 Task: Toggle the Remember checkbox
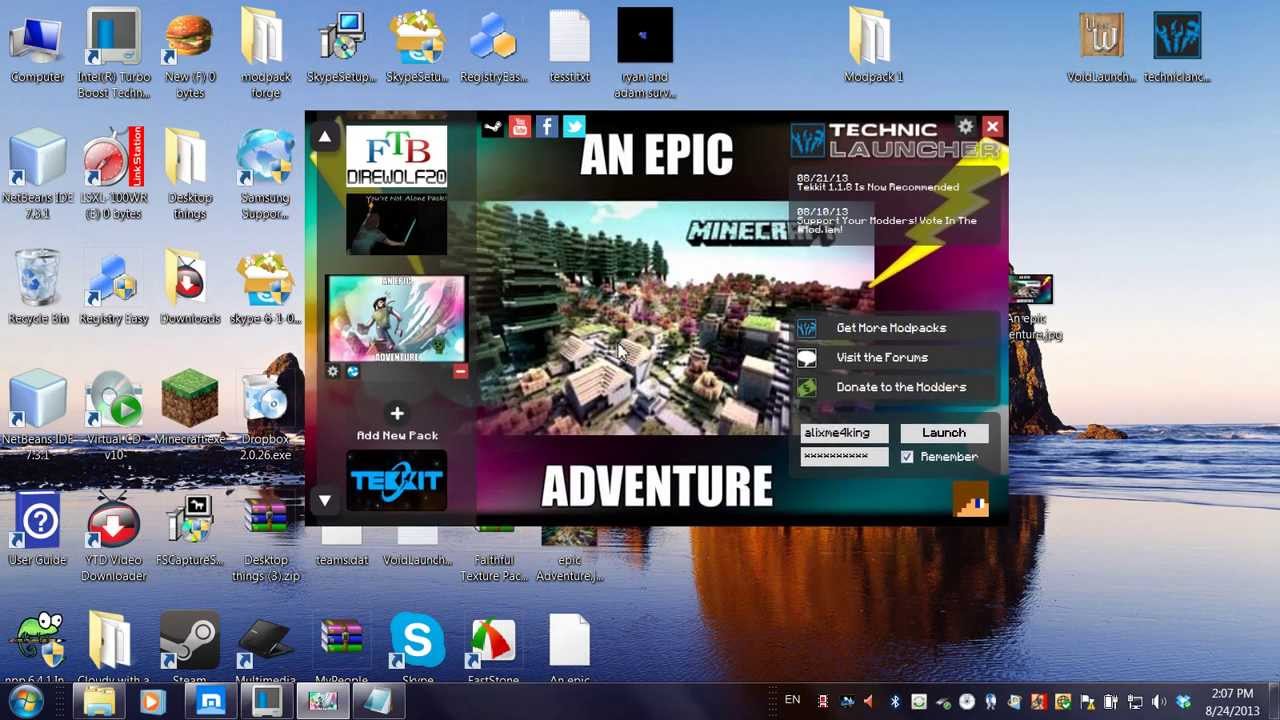907,457
